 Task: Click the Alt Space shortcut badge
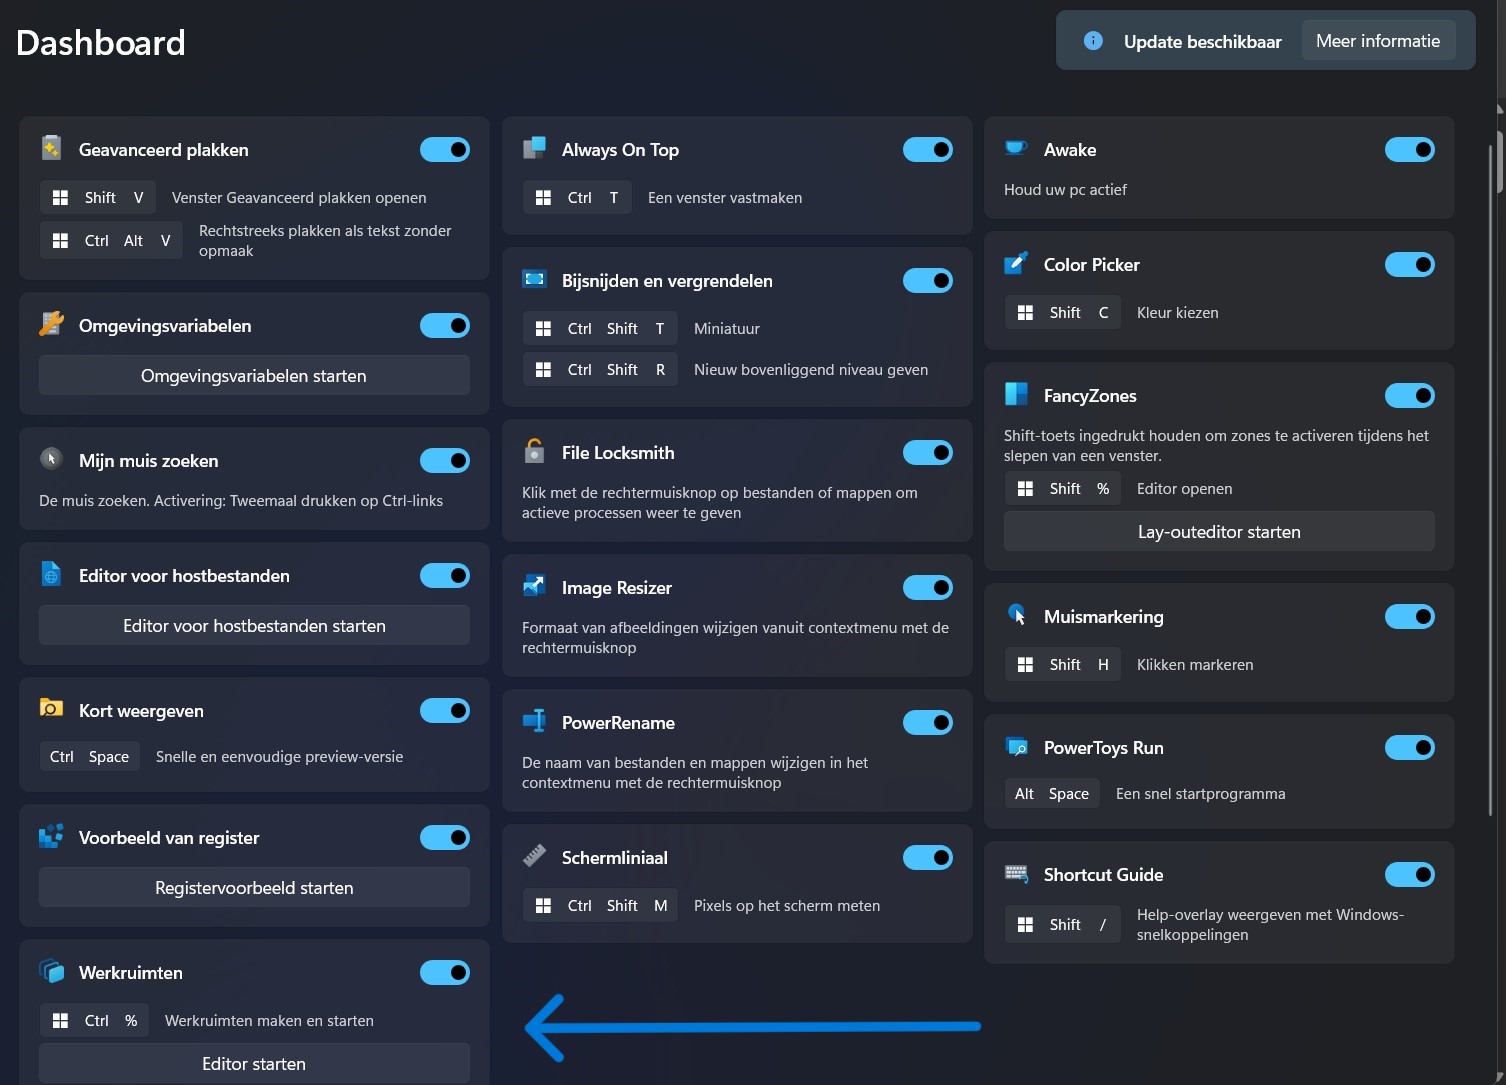1052,793
